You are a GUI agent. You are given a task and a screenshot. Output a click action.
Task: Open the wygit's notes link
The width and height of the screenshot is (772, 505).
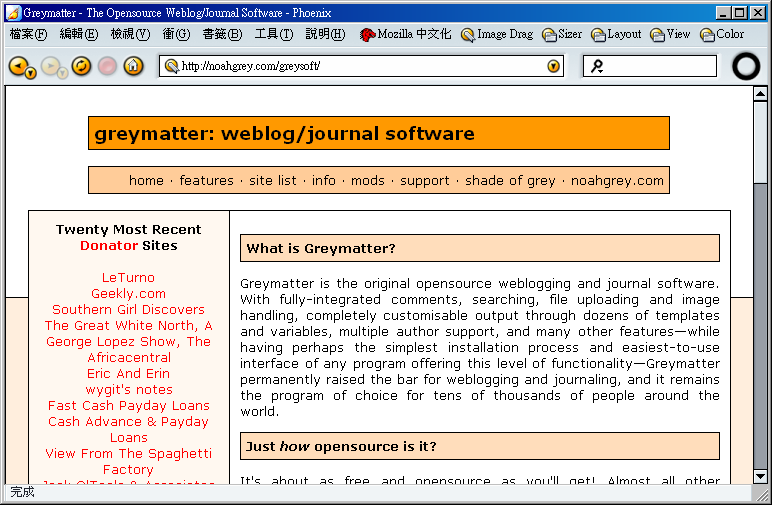129,390
